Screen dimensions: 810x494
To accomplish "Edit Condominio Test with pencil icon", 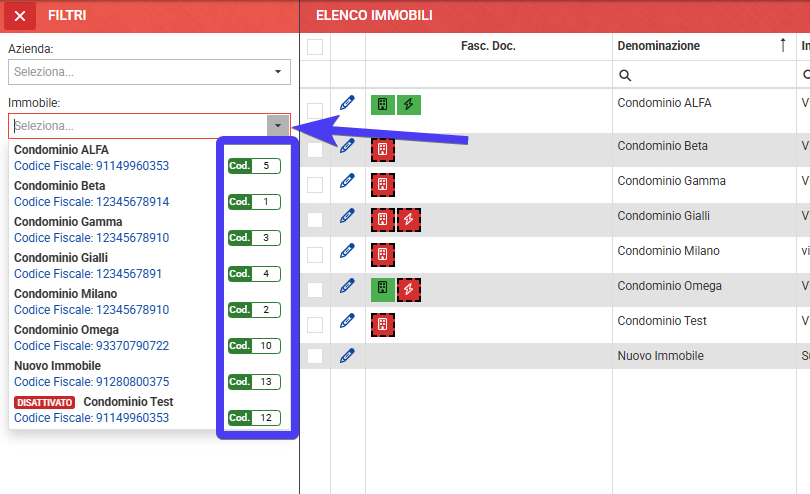I will pos(347,321).
